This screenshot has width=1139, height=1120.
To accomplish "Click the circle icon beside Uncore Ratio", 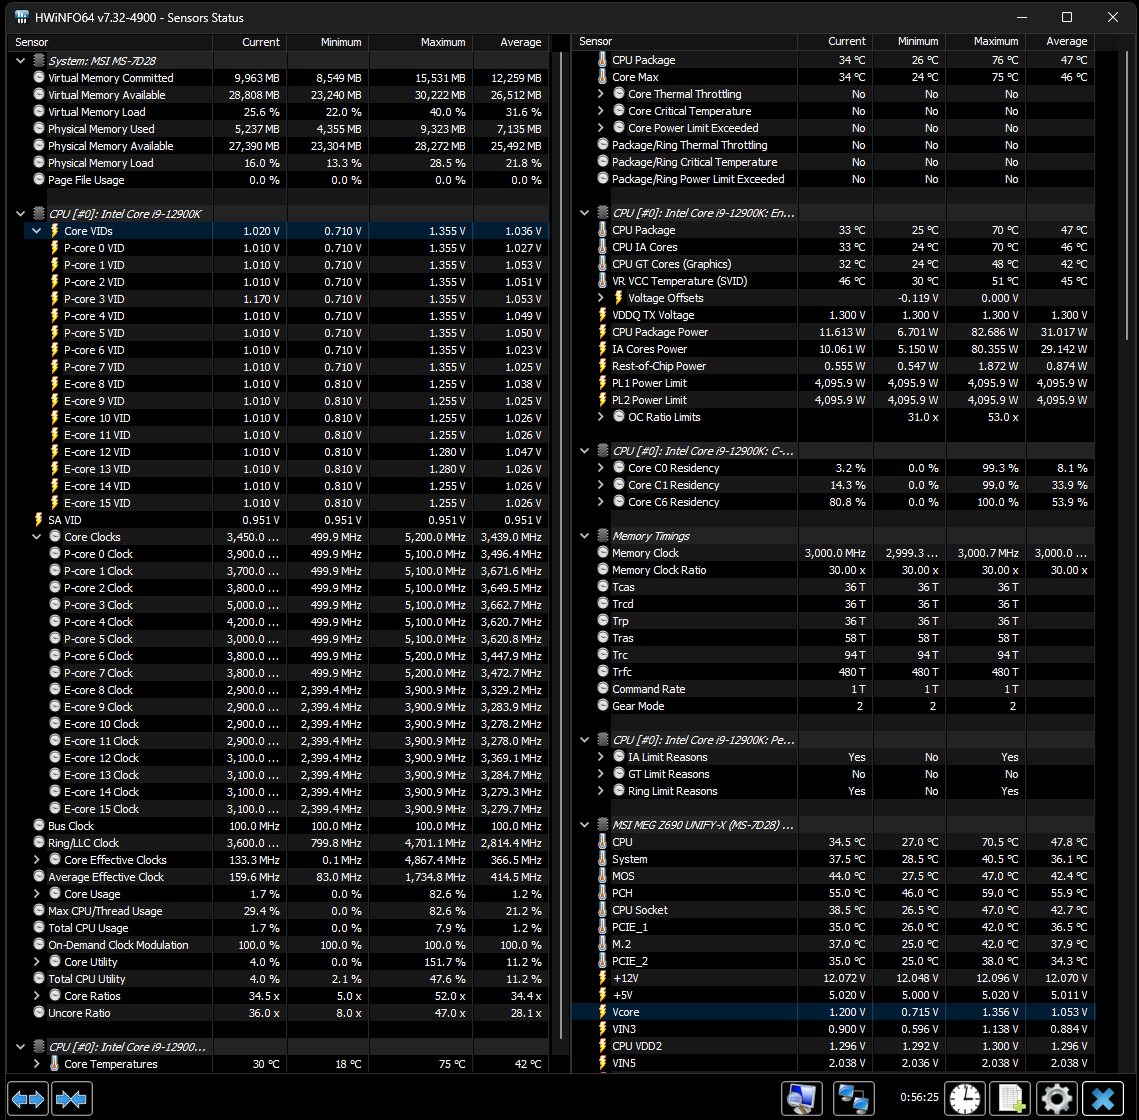I will pos(39,1012).
